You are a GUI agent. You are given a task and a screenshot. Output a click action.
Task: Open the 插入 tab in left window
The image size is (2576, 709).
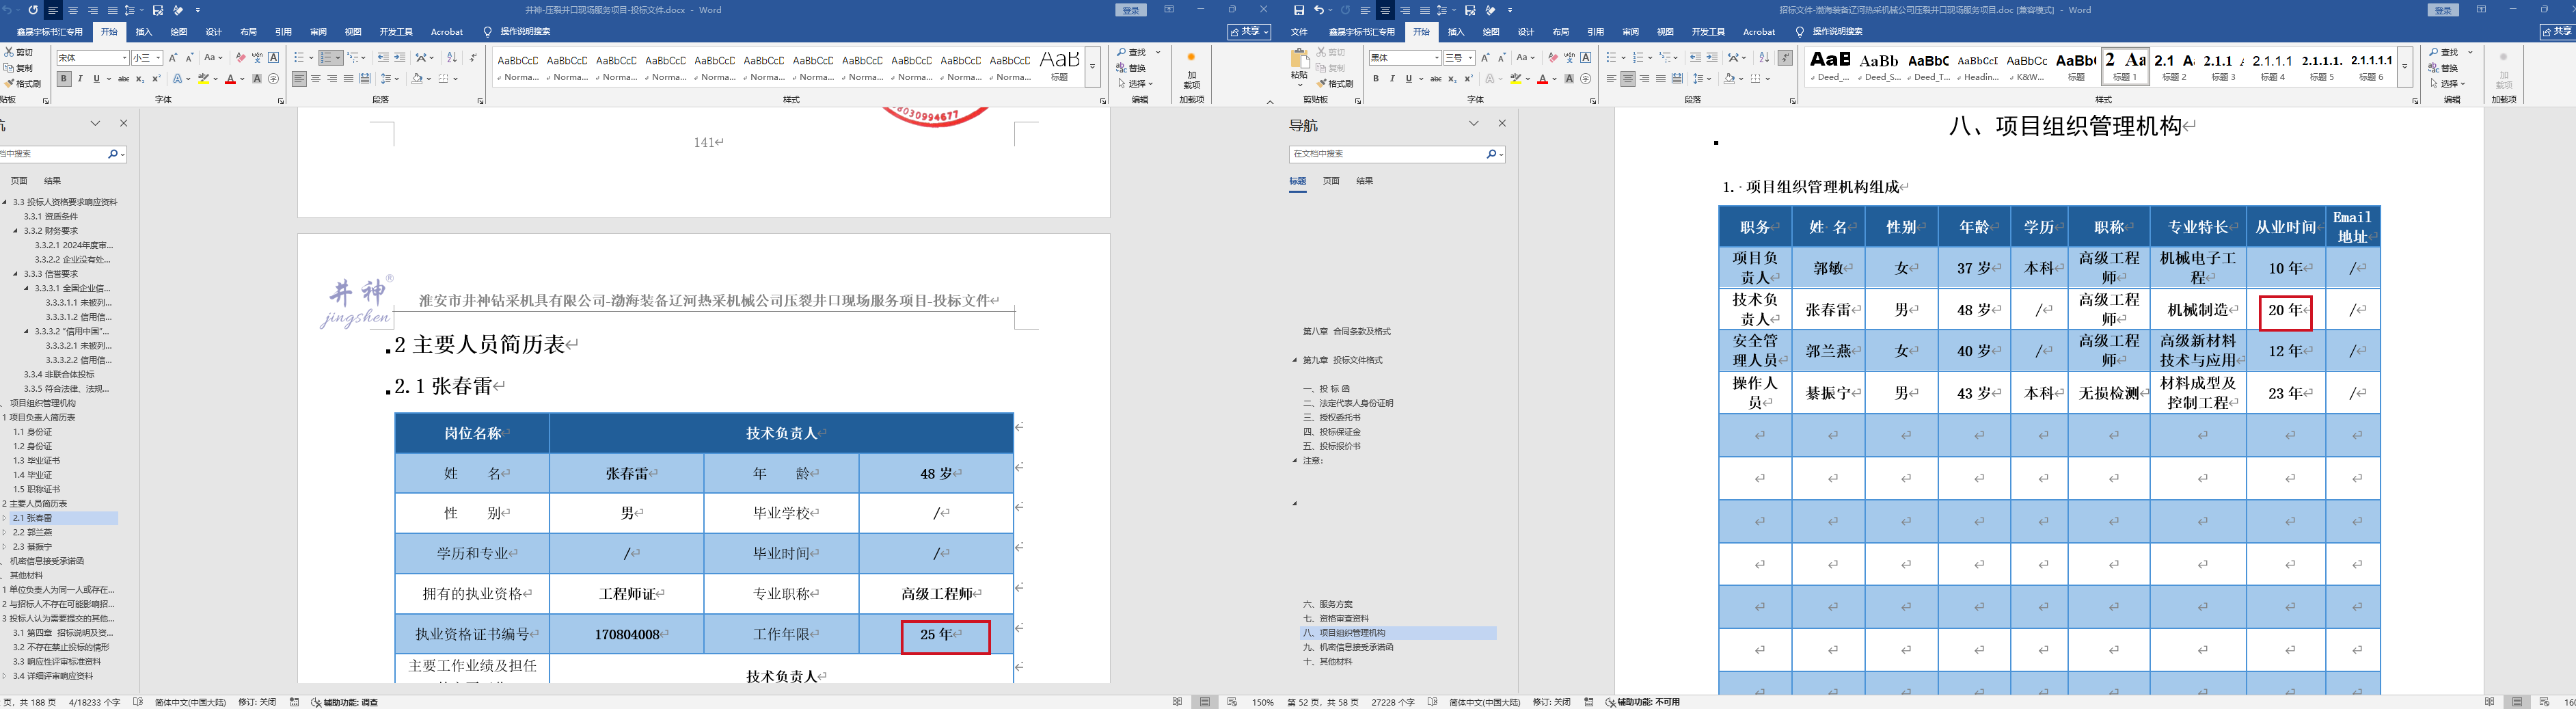coord(144,32)
